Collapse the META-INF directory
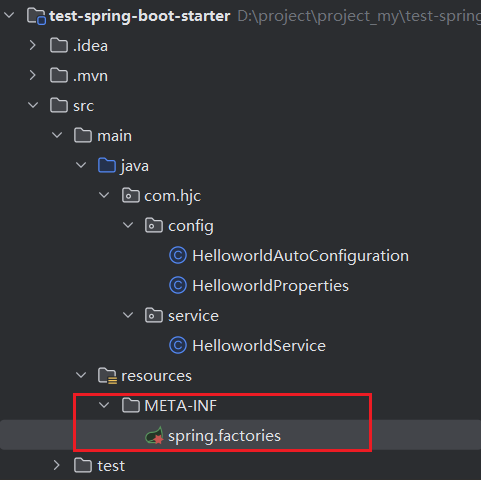This screenshot has width=481, height=480. point(104,405)
